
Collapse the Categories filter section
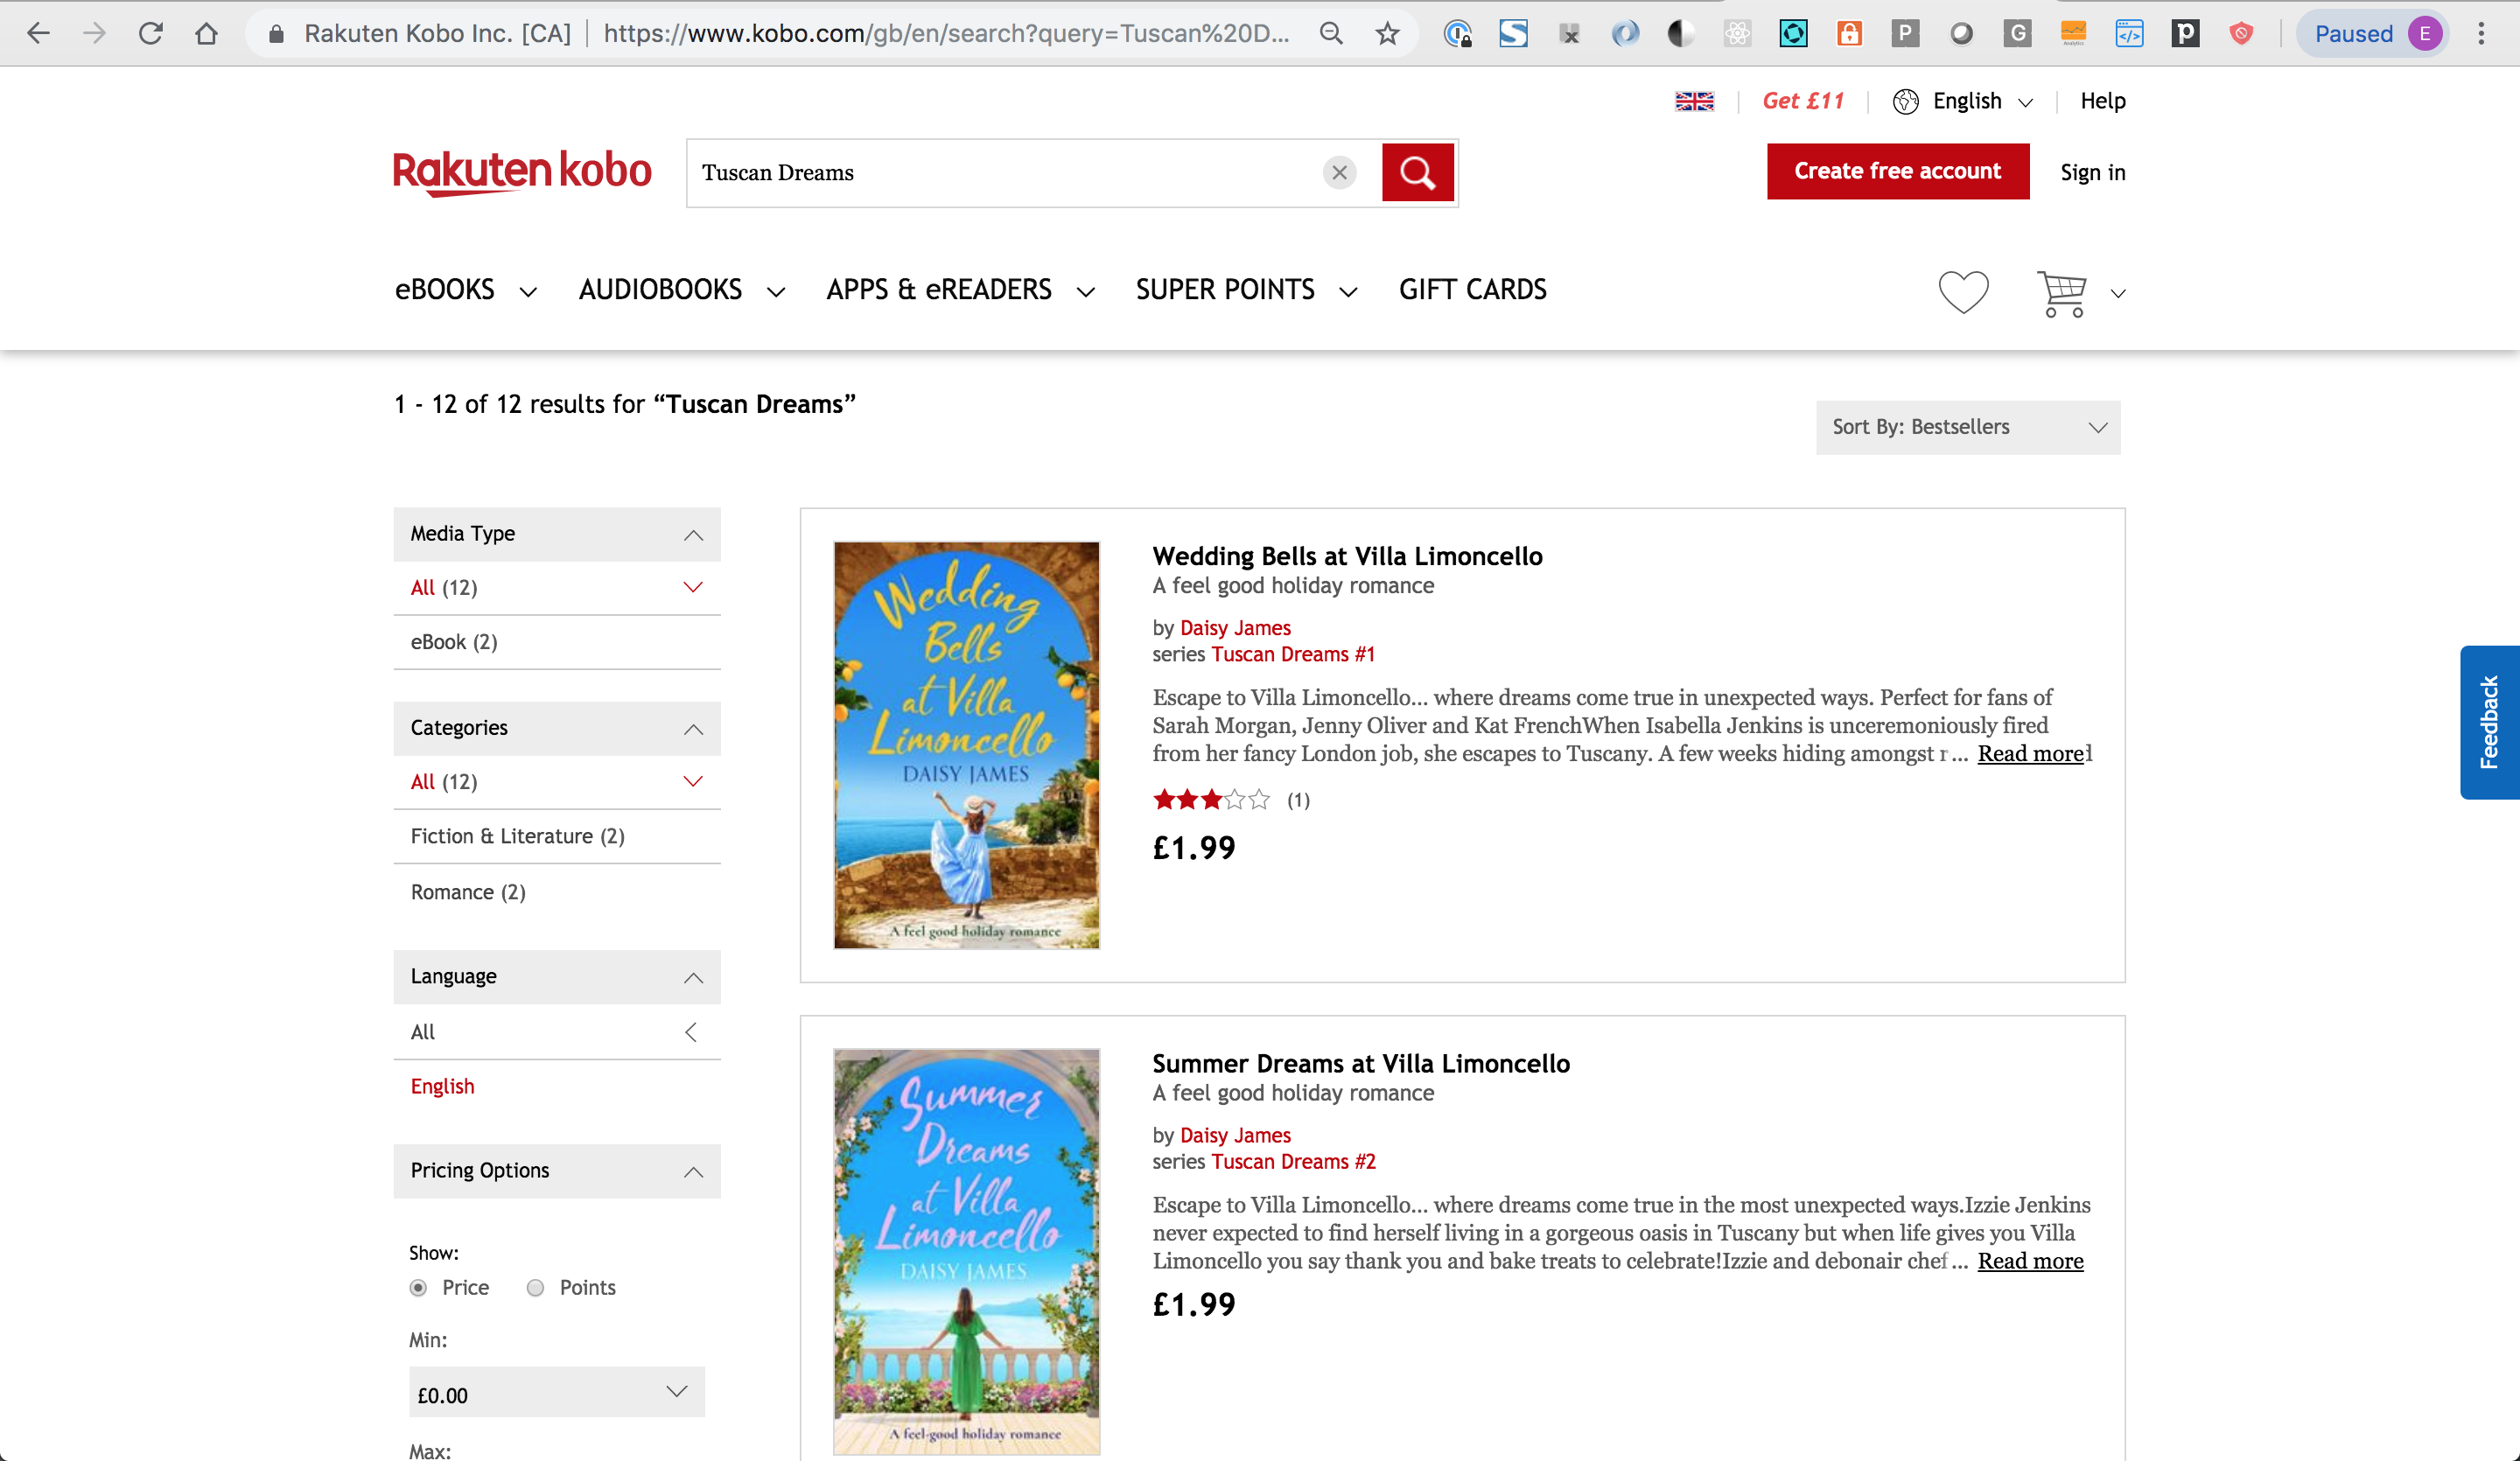[x=557, y=728]
